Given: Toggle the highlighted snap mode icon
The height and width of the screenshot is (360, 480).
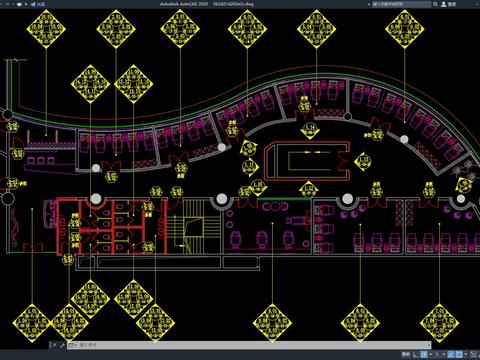Looking at the screenshot, I should coord(424,354).
